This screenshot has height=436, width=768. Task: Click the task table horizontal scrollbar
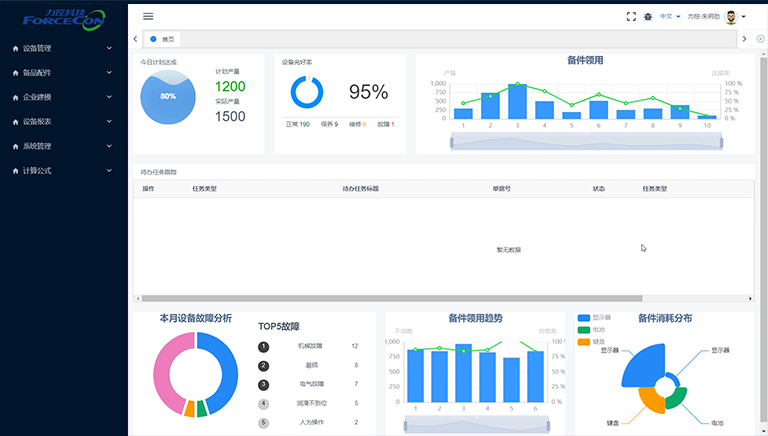[x=390, y=298]
